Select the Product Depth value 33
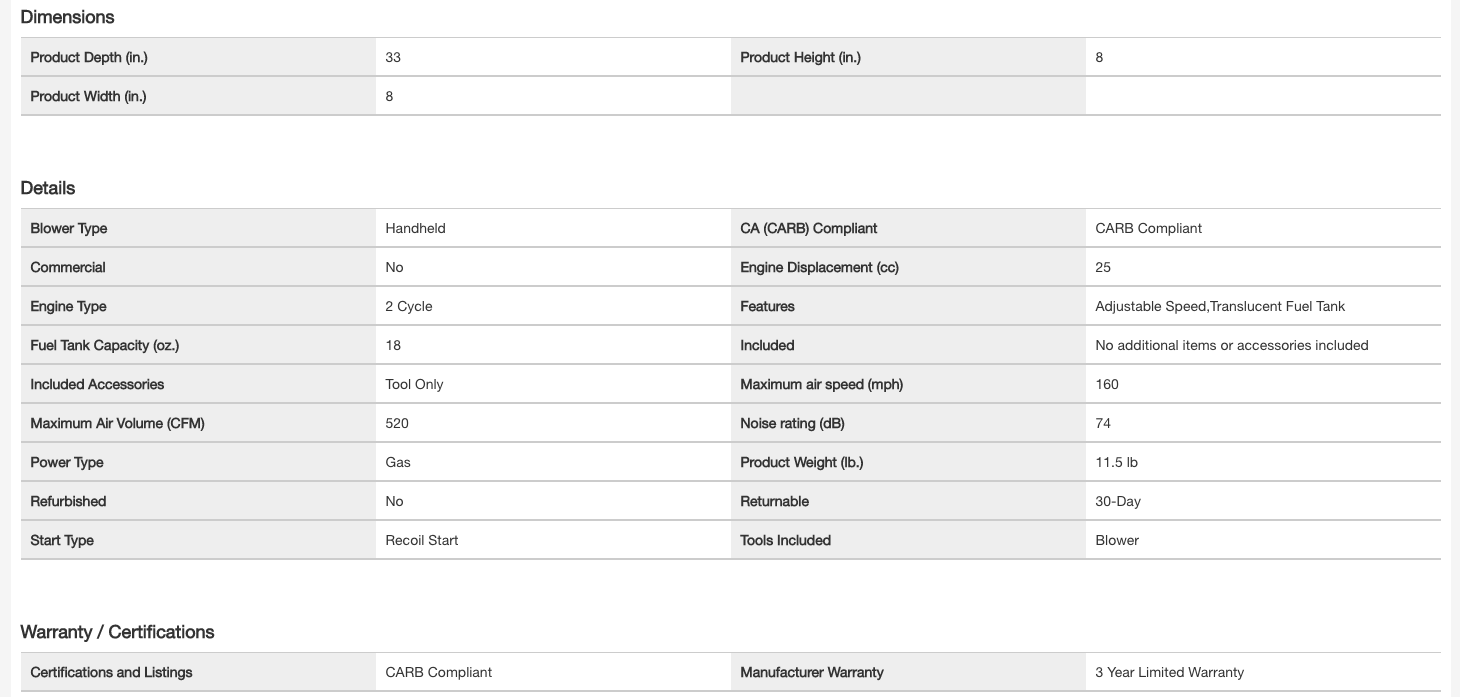This screenshot has height=697, width=1460. (x=393, y=58)
